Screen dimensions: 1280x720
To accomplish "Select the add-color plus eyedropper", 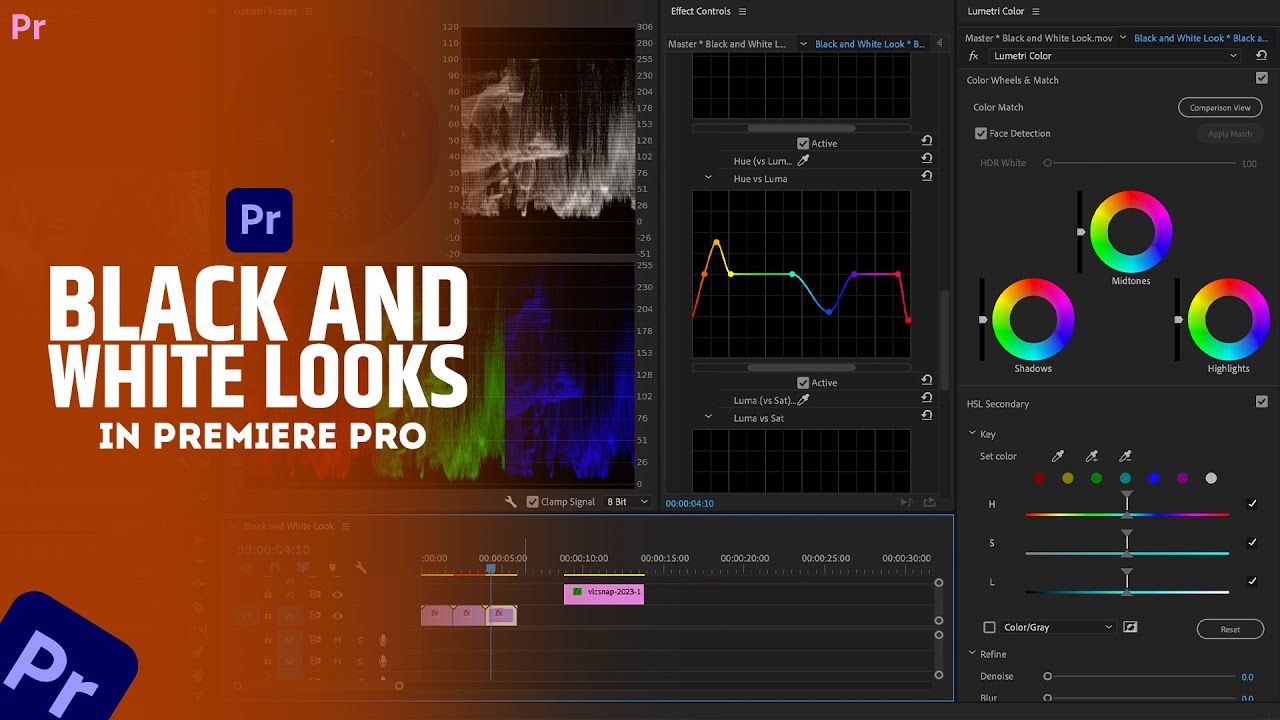I will click(x=1092, y=456).
